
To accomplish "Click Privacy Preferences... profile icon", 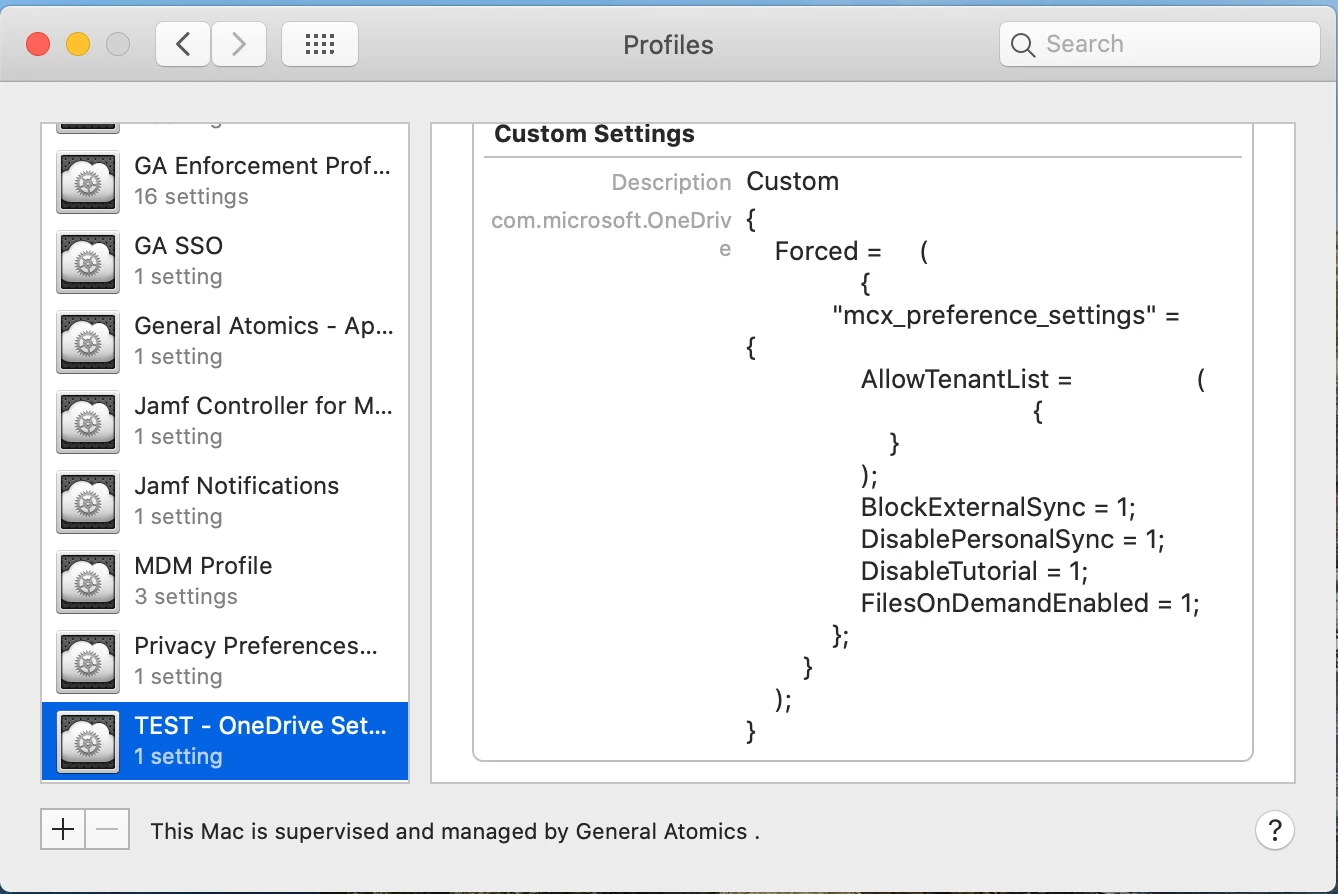I will (x=88, y=661).
